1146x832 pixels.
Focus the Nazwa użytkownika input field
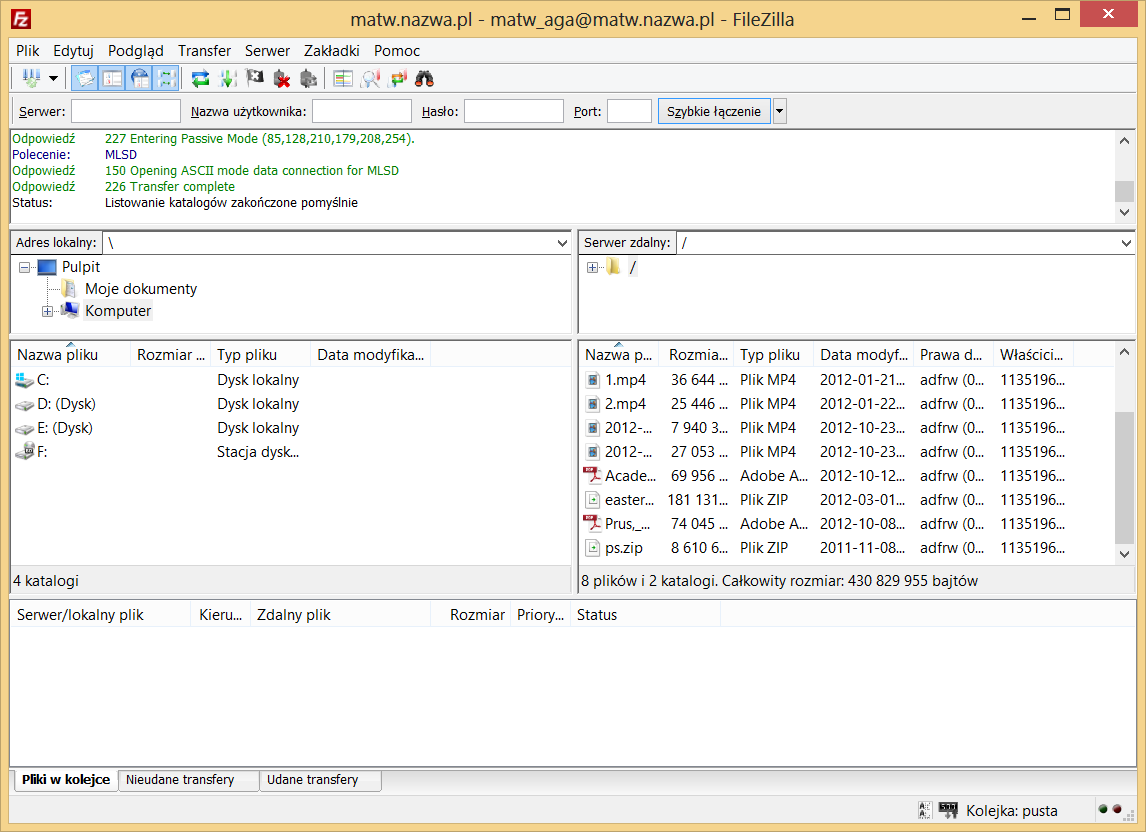coord(362,111)
